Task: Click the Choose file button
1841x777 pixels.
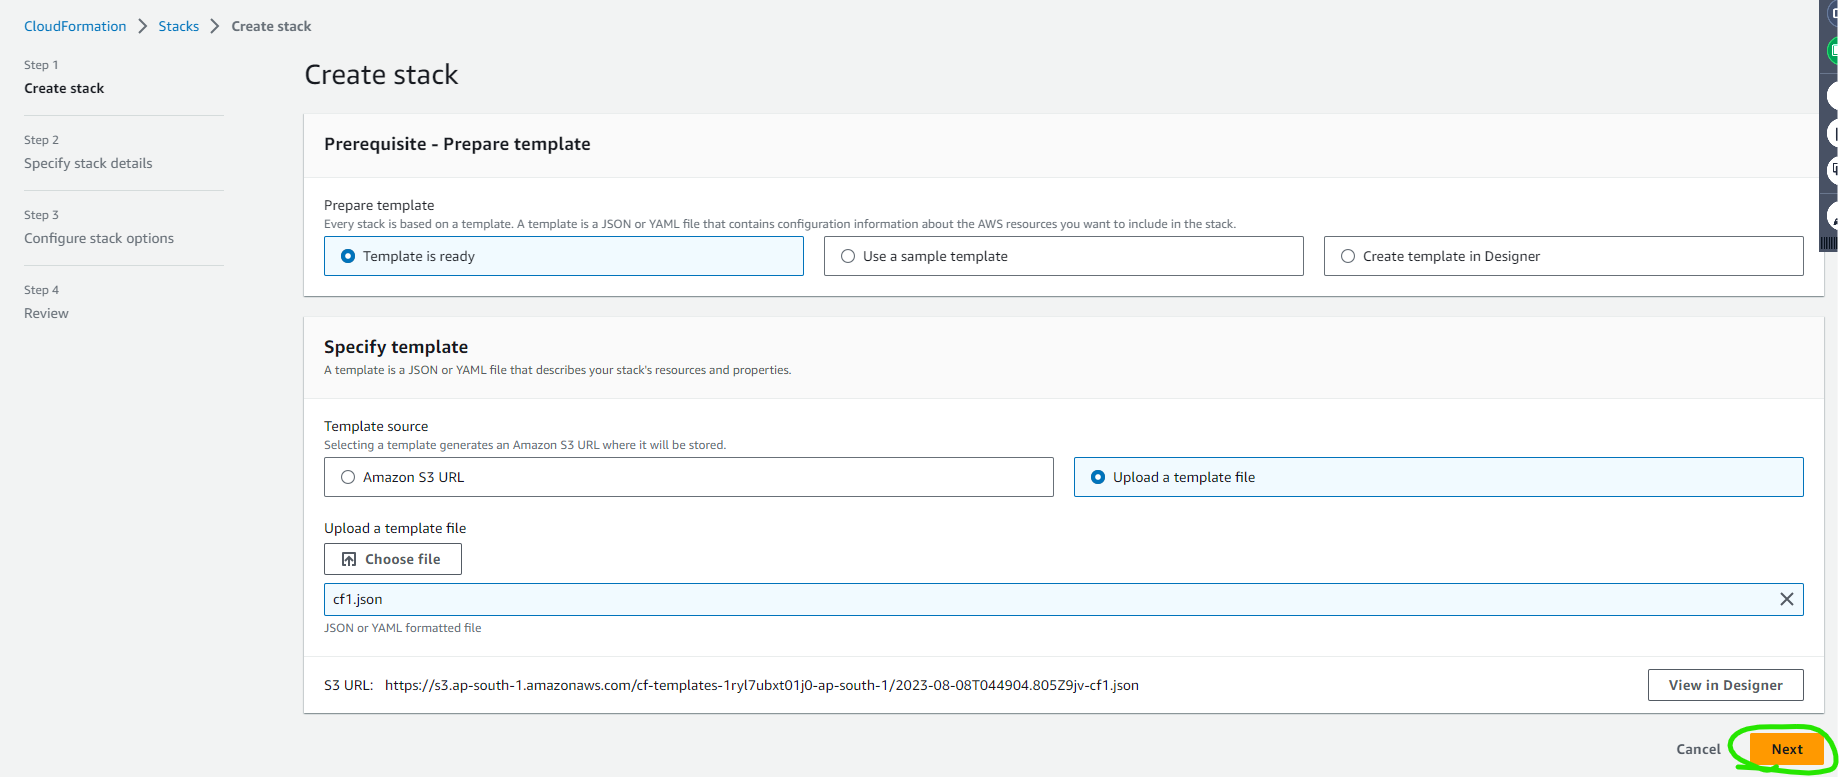Action: (x=392, y=559)
